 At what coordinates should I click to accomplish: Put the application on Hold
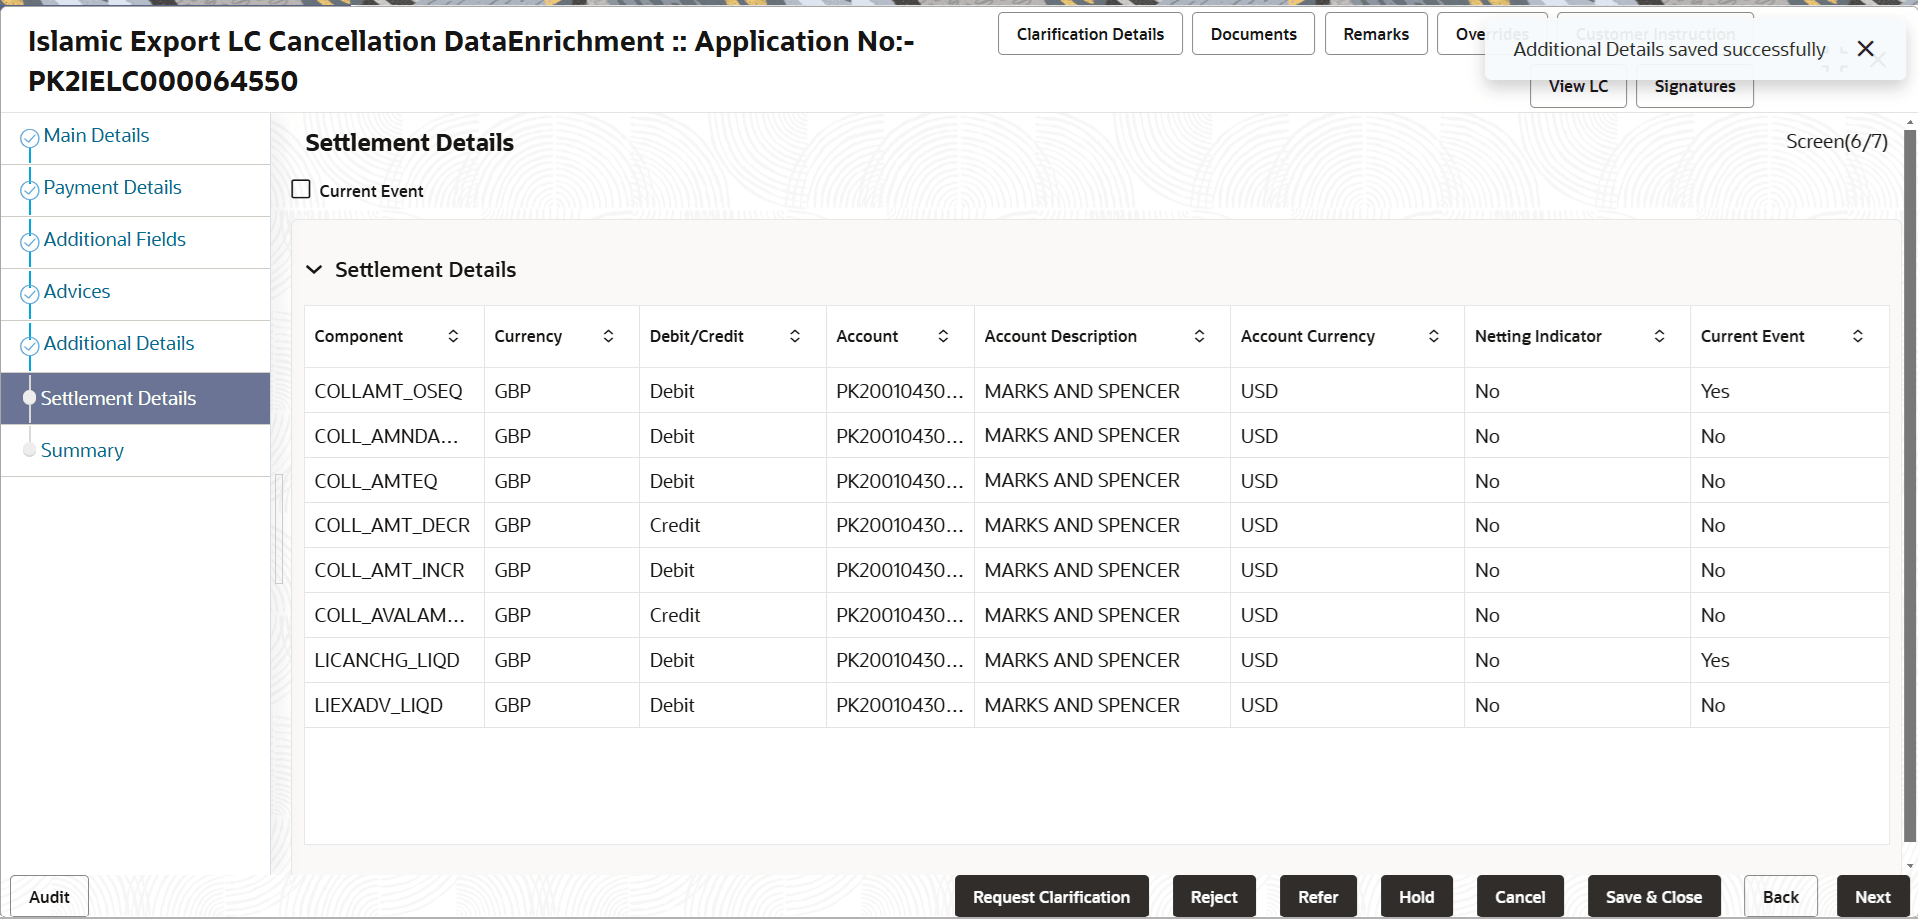point(1416,897)
